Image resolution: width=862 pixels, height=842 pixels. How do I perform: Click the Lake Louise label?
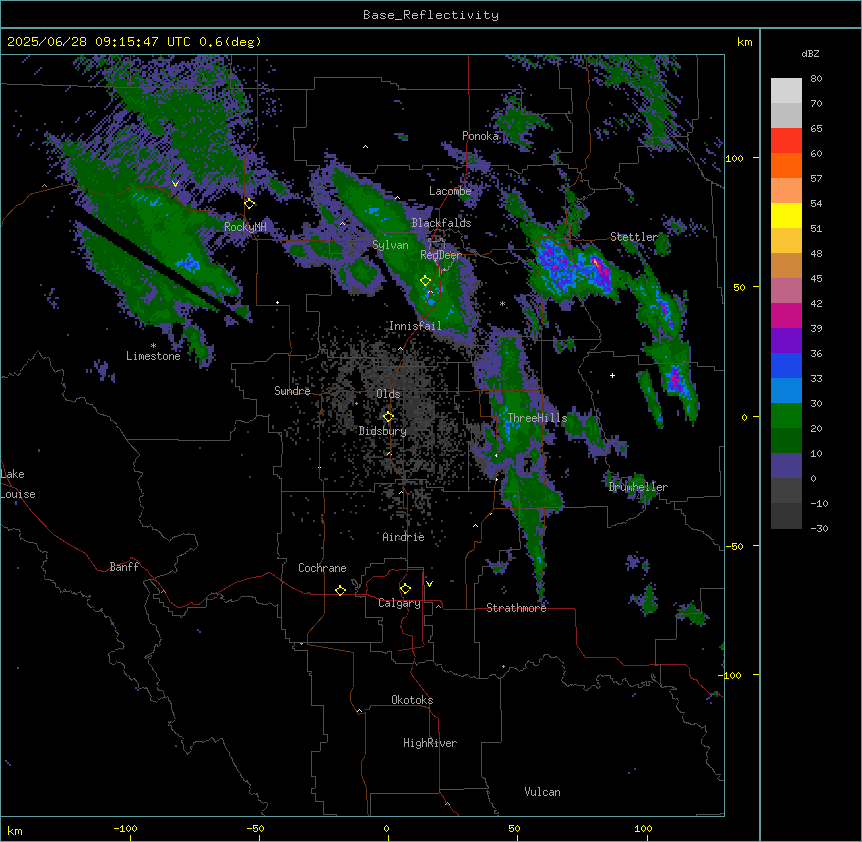tap(18, 484)
